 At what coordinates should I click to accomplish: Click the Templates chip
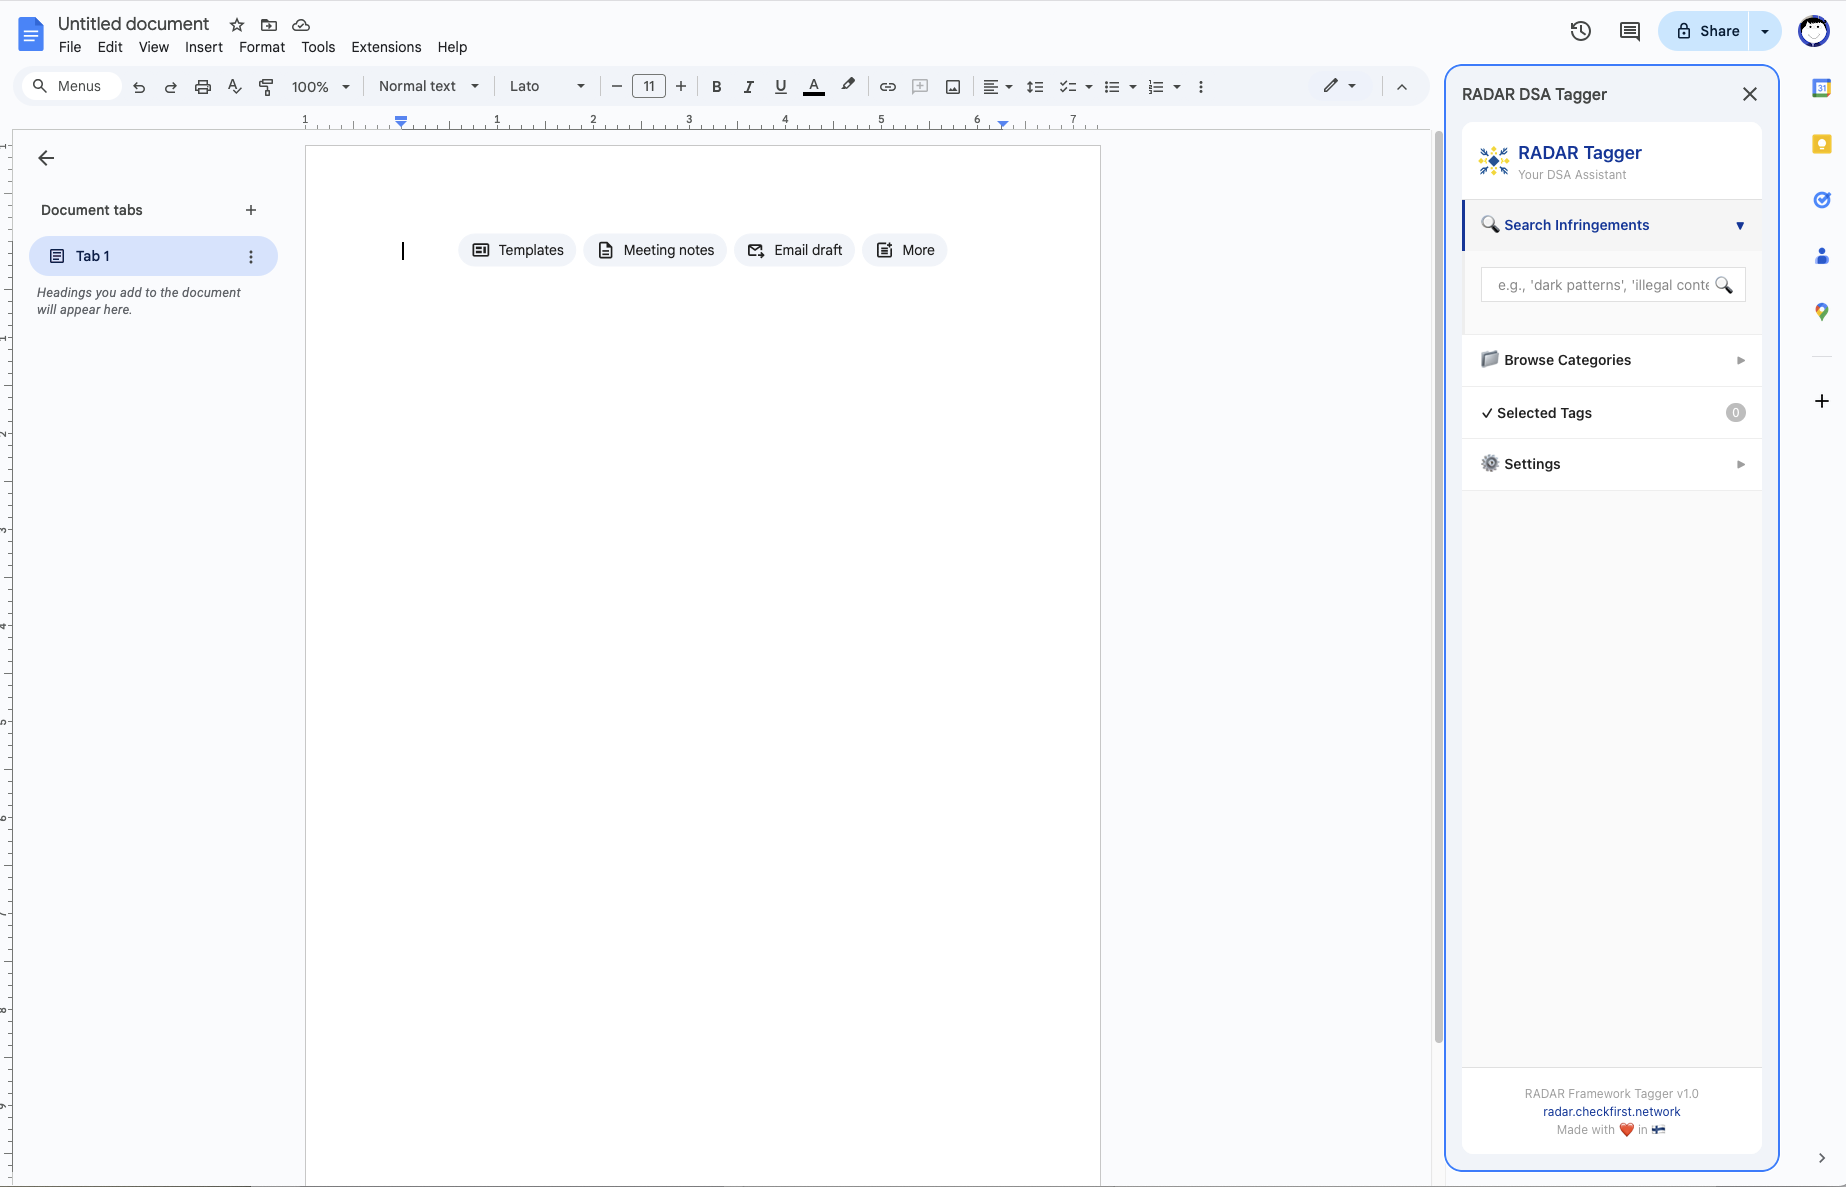coord(518,250)
